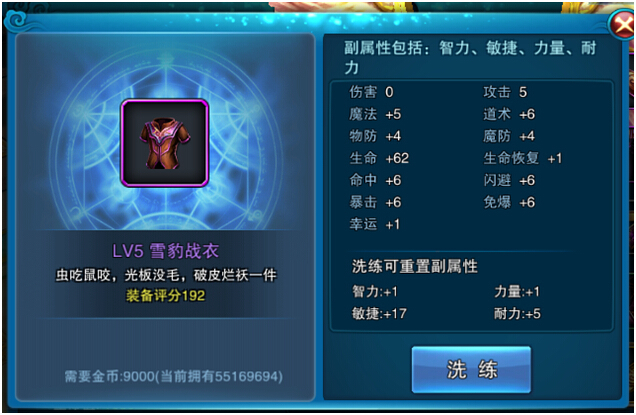Click the swirl ornament in dialog corner
This screenshot has height=415, width=636.
[x=17, y=19]
